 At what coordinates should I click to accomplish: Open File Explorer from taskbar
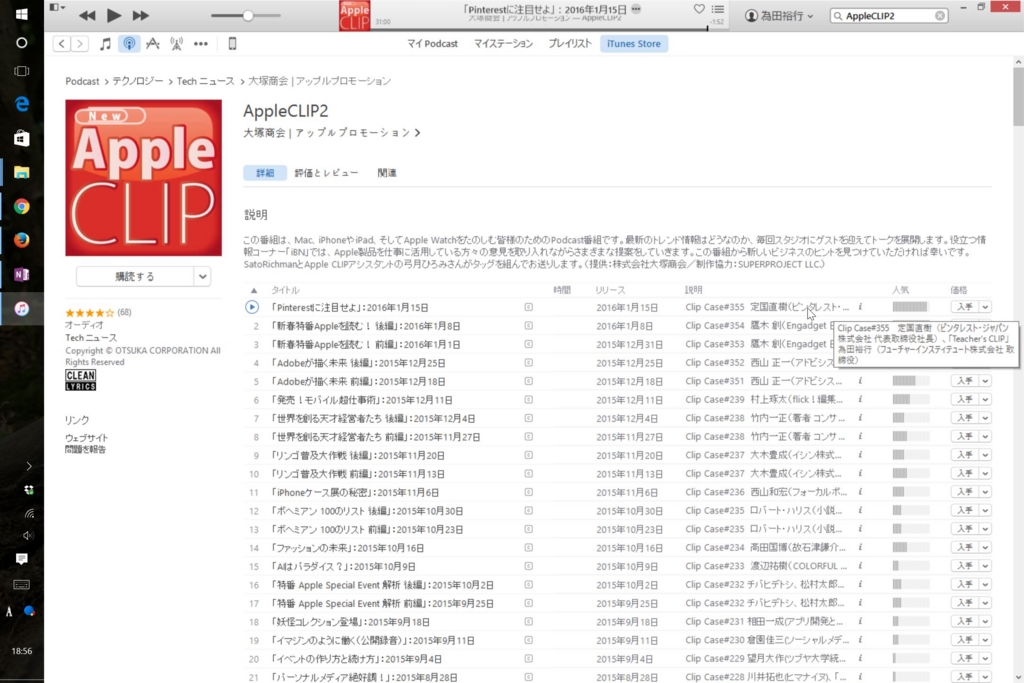(x=22, y=172)
